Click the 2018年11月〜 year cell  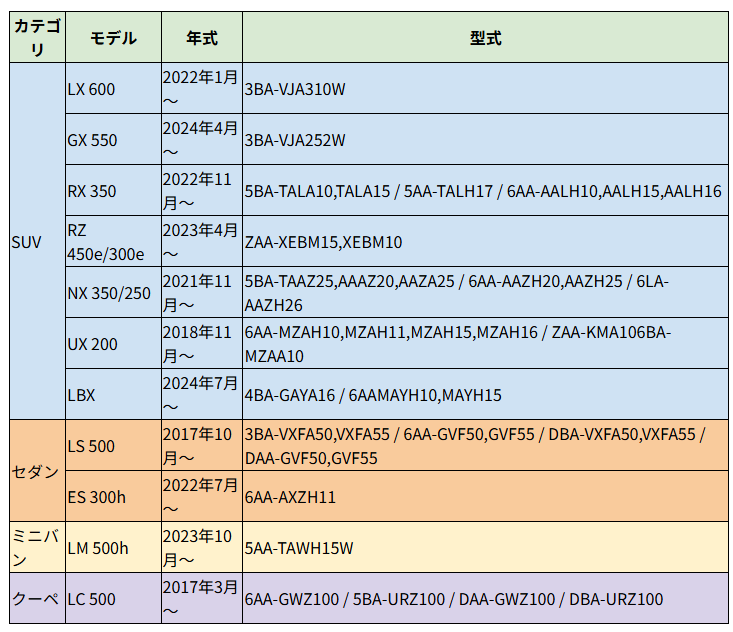(x=202, y=343)
